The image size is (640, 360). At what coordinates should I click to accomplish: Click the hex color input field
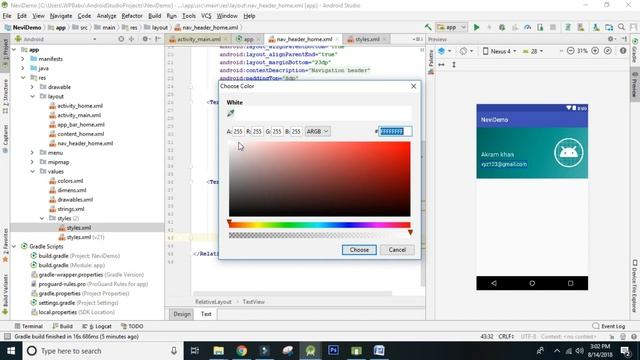click(x=395, y=131)
